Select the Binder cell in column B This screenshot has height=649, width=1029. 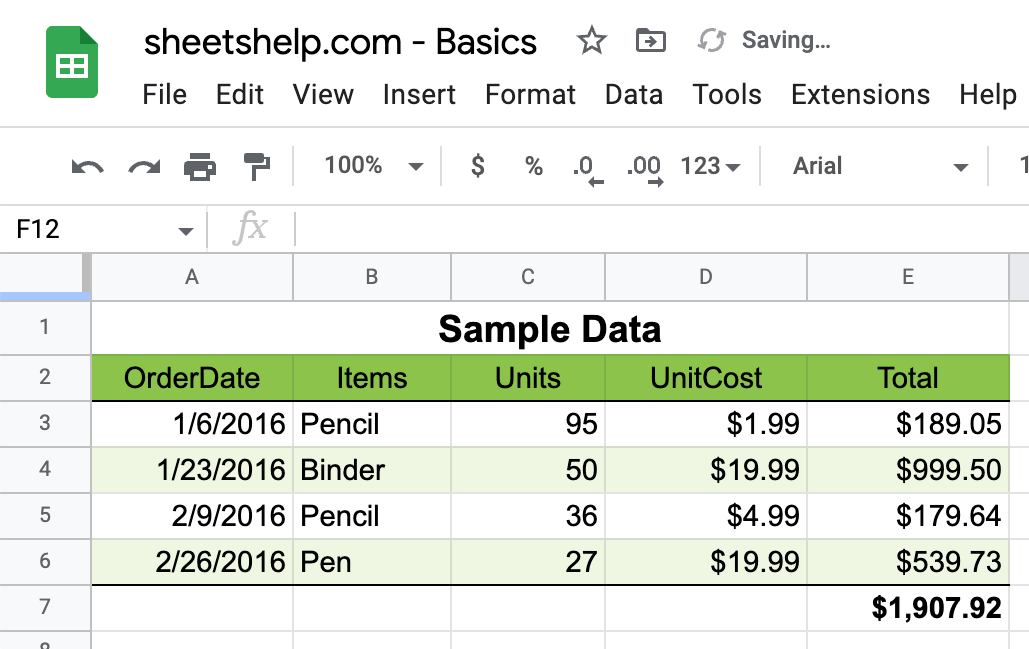pyautogui.click(x=371, y=469)
